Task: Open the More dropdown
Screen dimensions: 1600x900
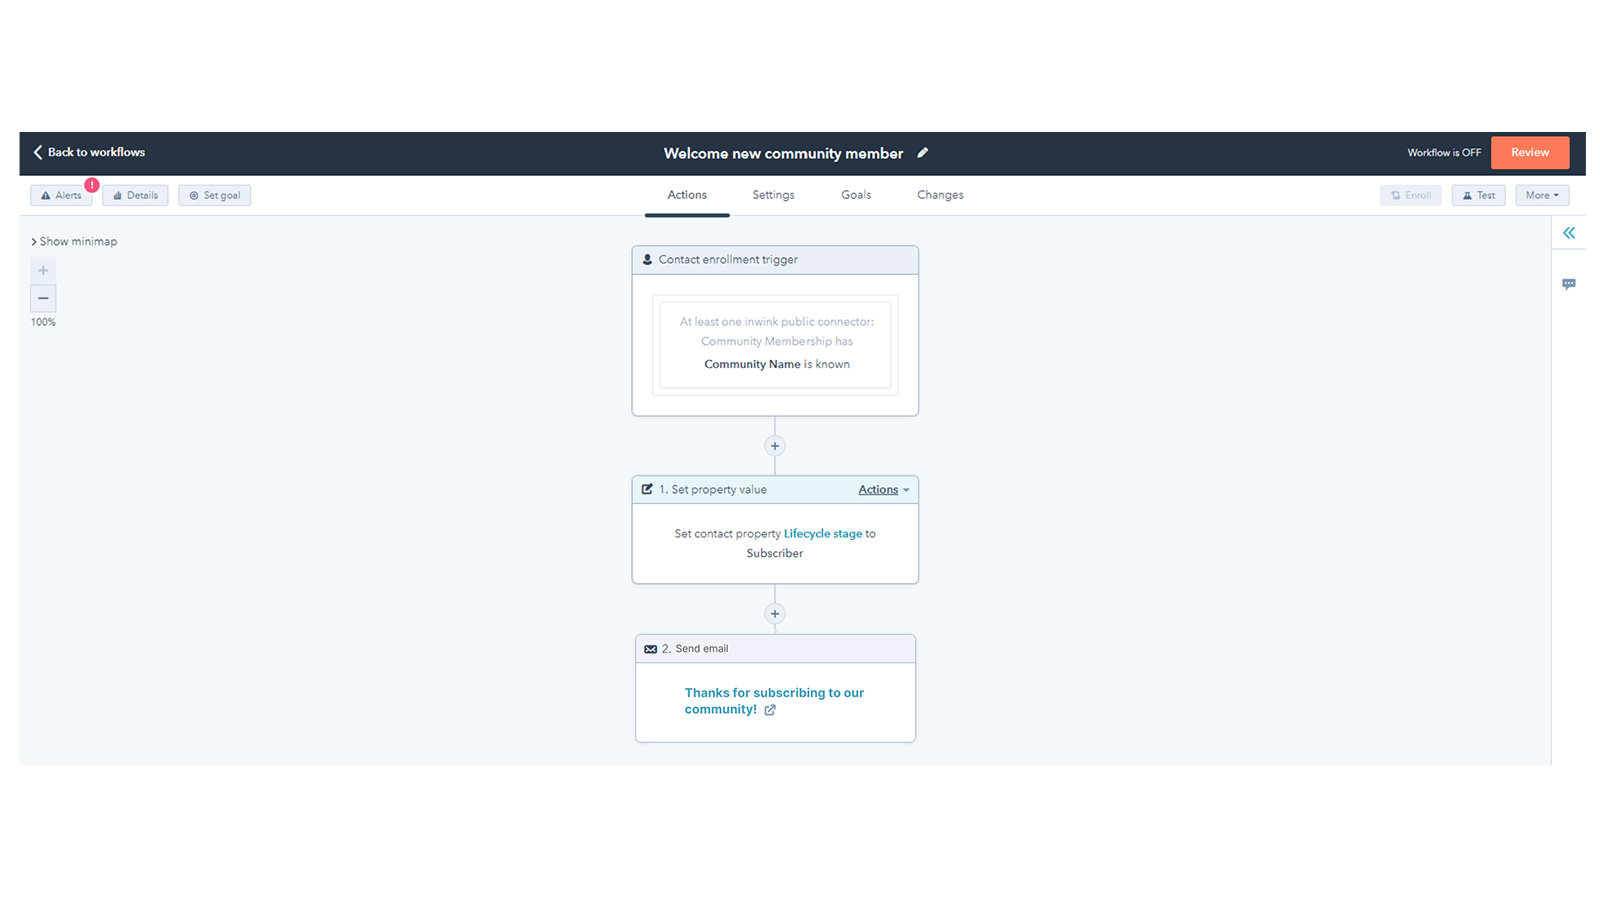Action: 1541,195
